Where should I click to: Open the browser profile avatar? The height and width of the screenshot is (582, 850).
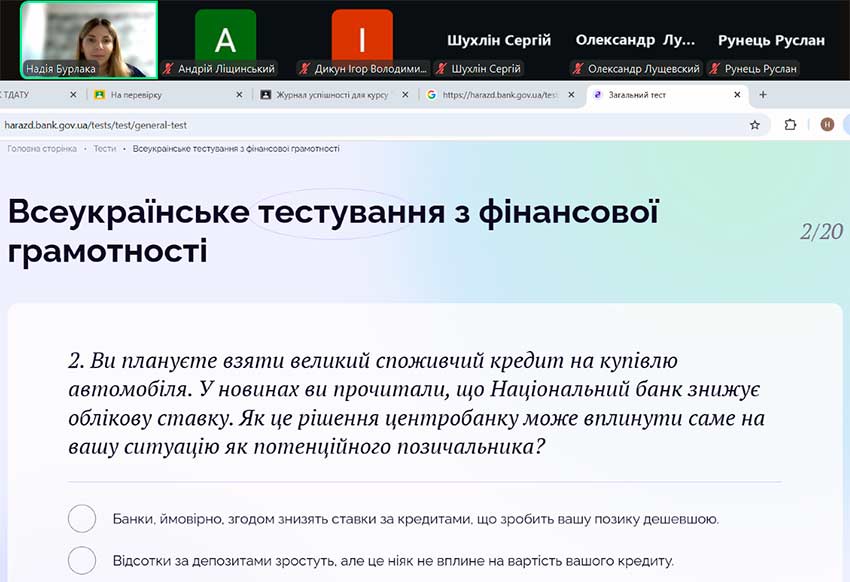click(827, 125)
